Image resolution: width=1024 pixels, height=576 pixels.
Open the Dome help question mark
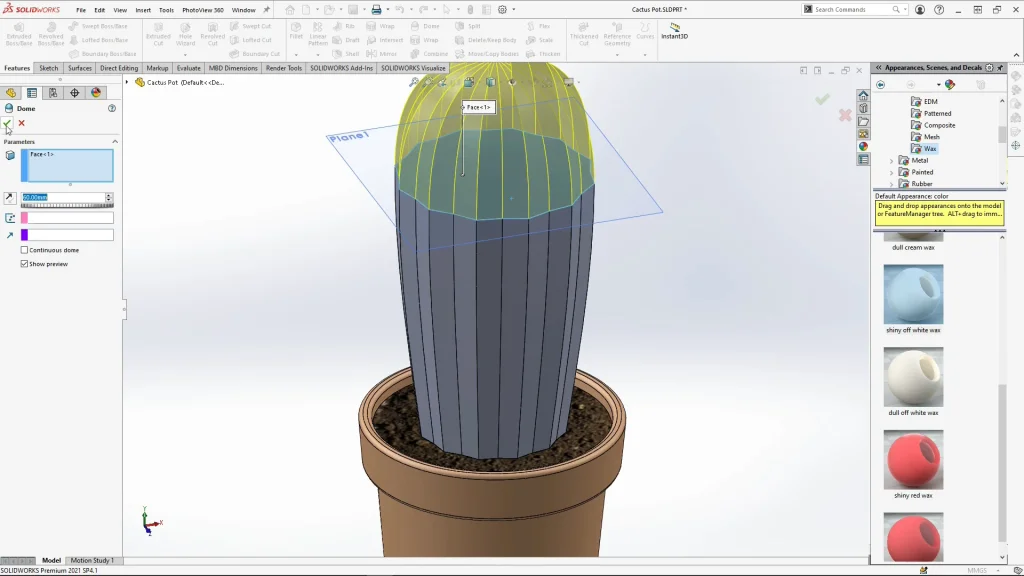pyautogui.click(x=112, y=108)
